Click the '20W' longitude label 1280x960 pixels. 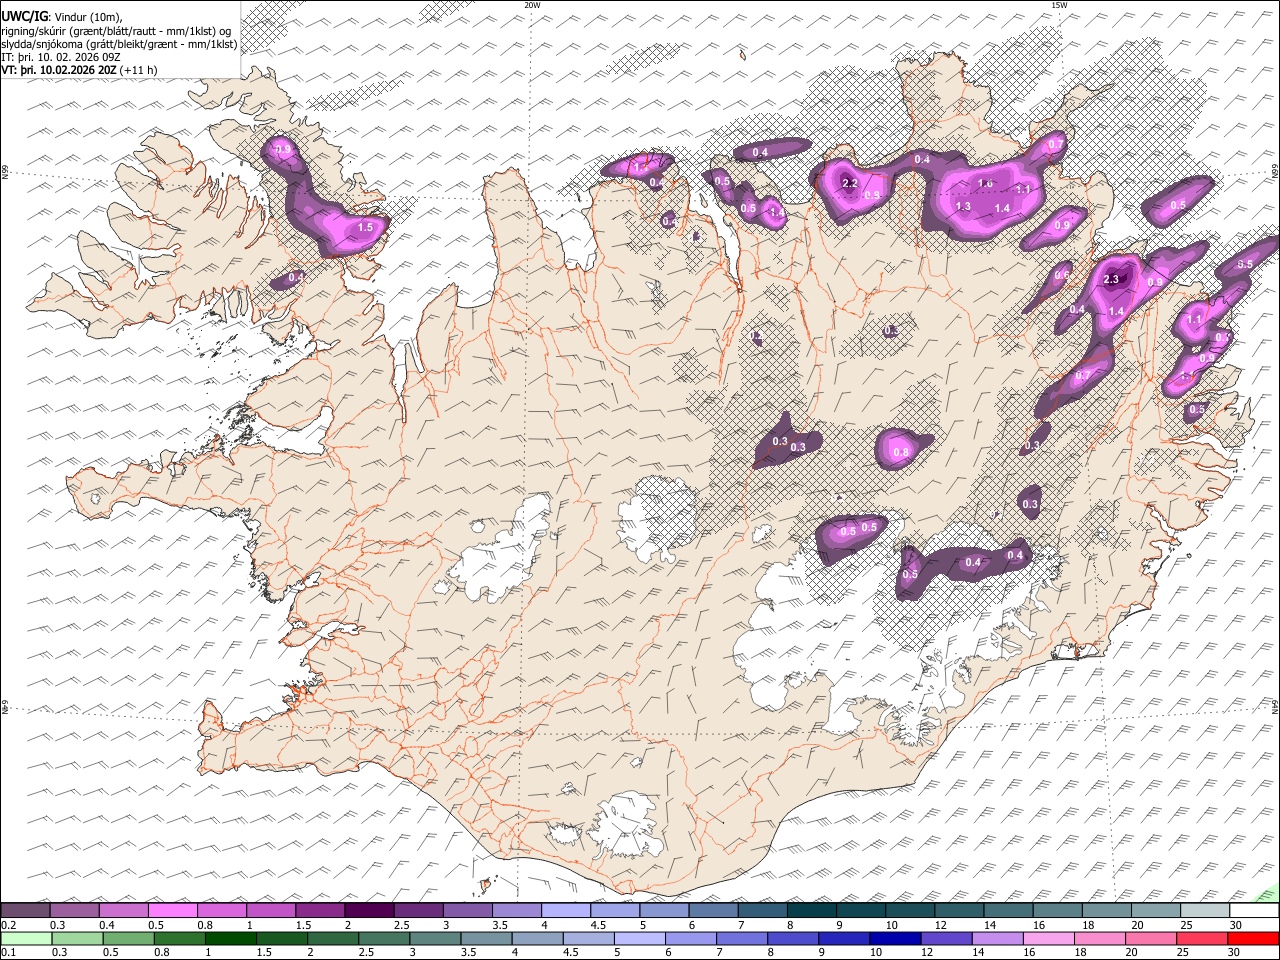click(x=533, y=5)
